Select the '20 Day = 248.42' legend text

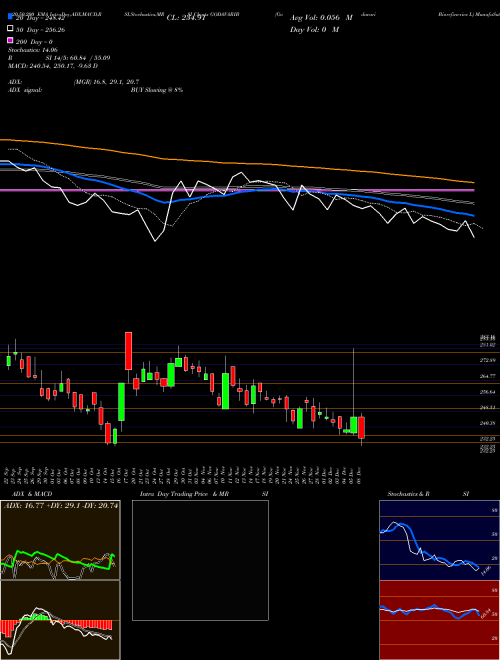tap(40, 19)
